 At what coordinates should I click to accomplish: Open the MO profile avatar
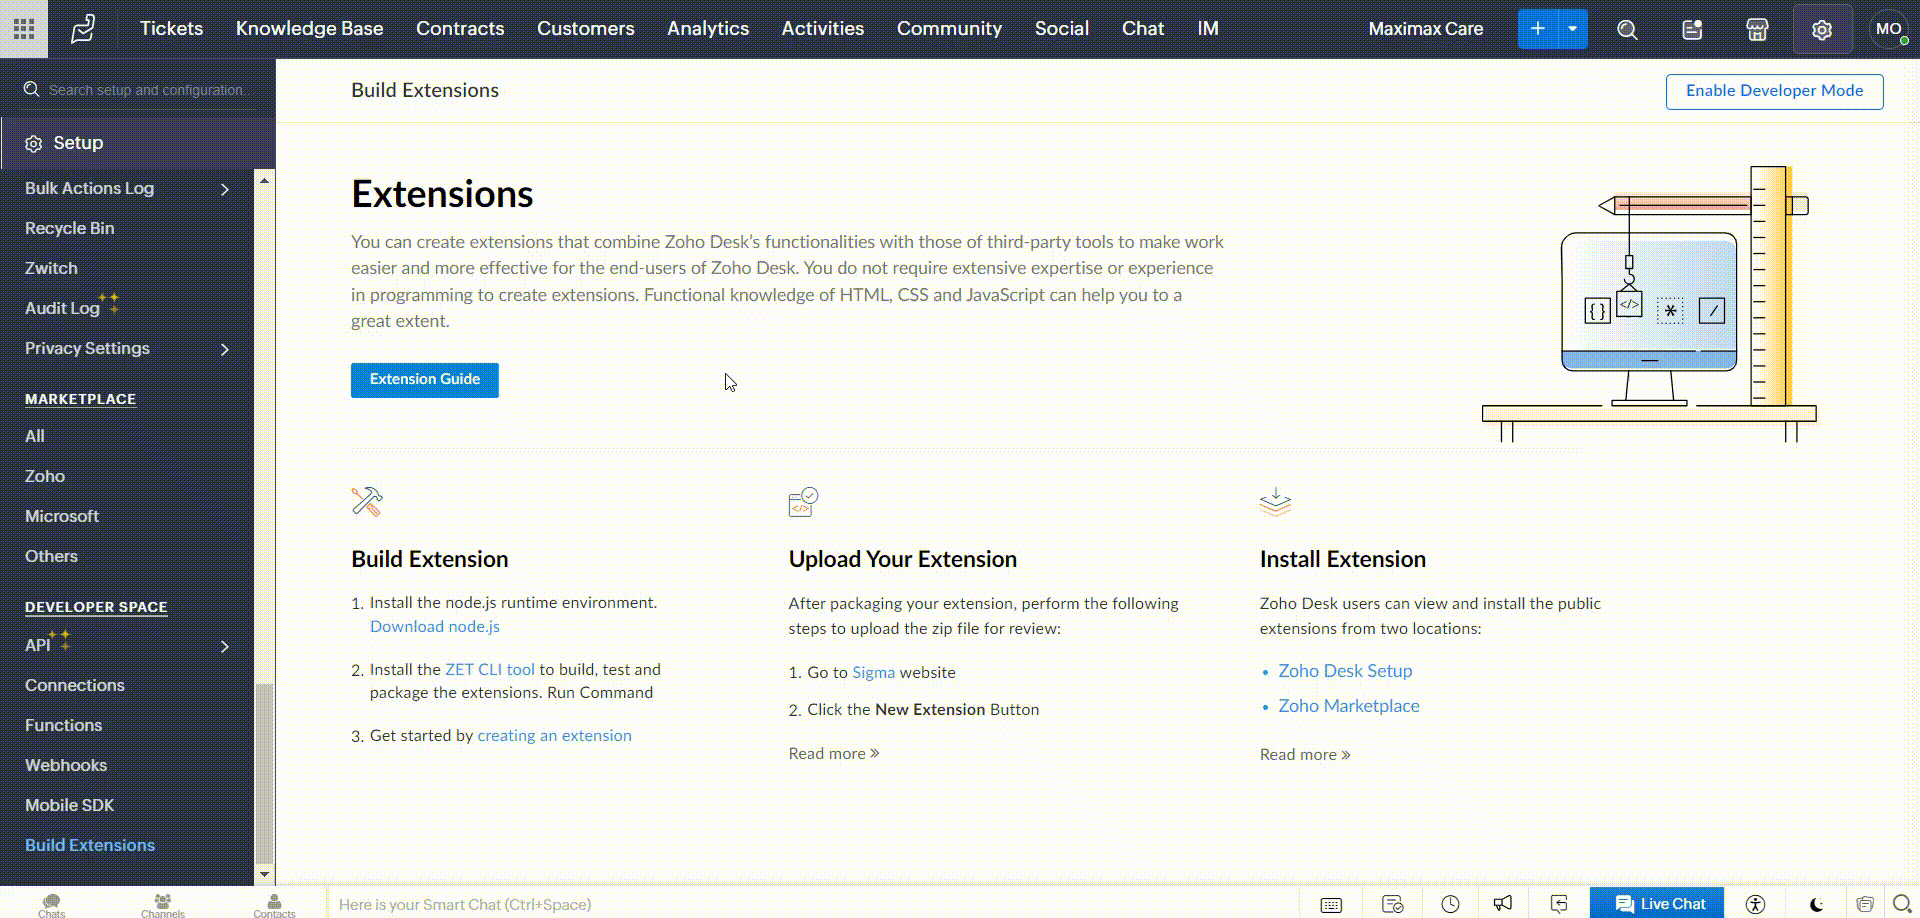pyautogui.click(x=1888, y=29)
